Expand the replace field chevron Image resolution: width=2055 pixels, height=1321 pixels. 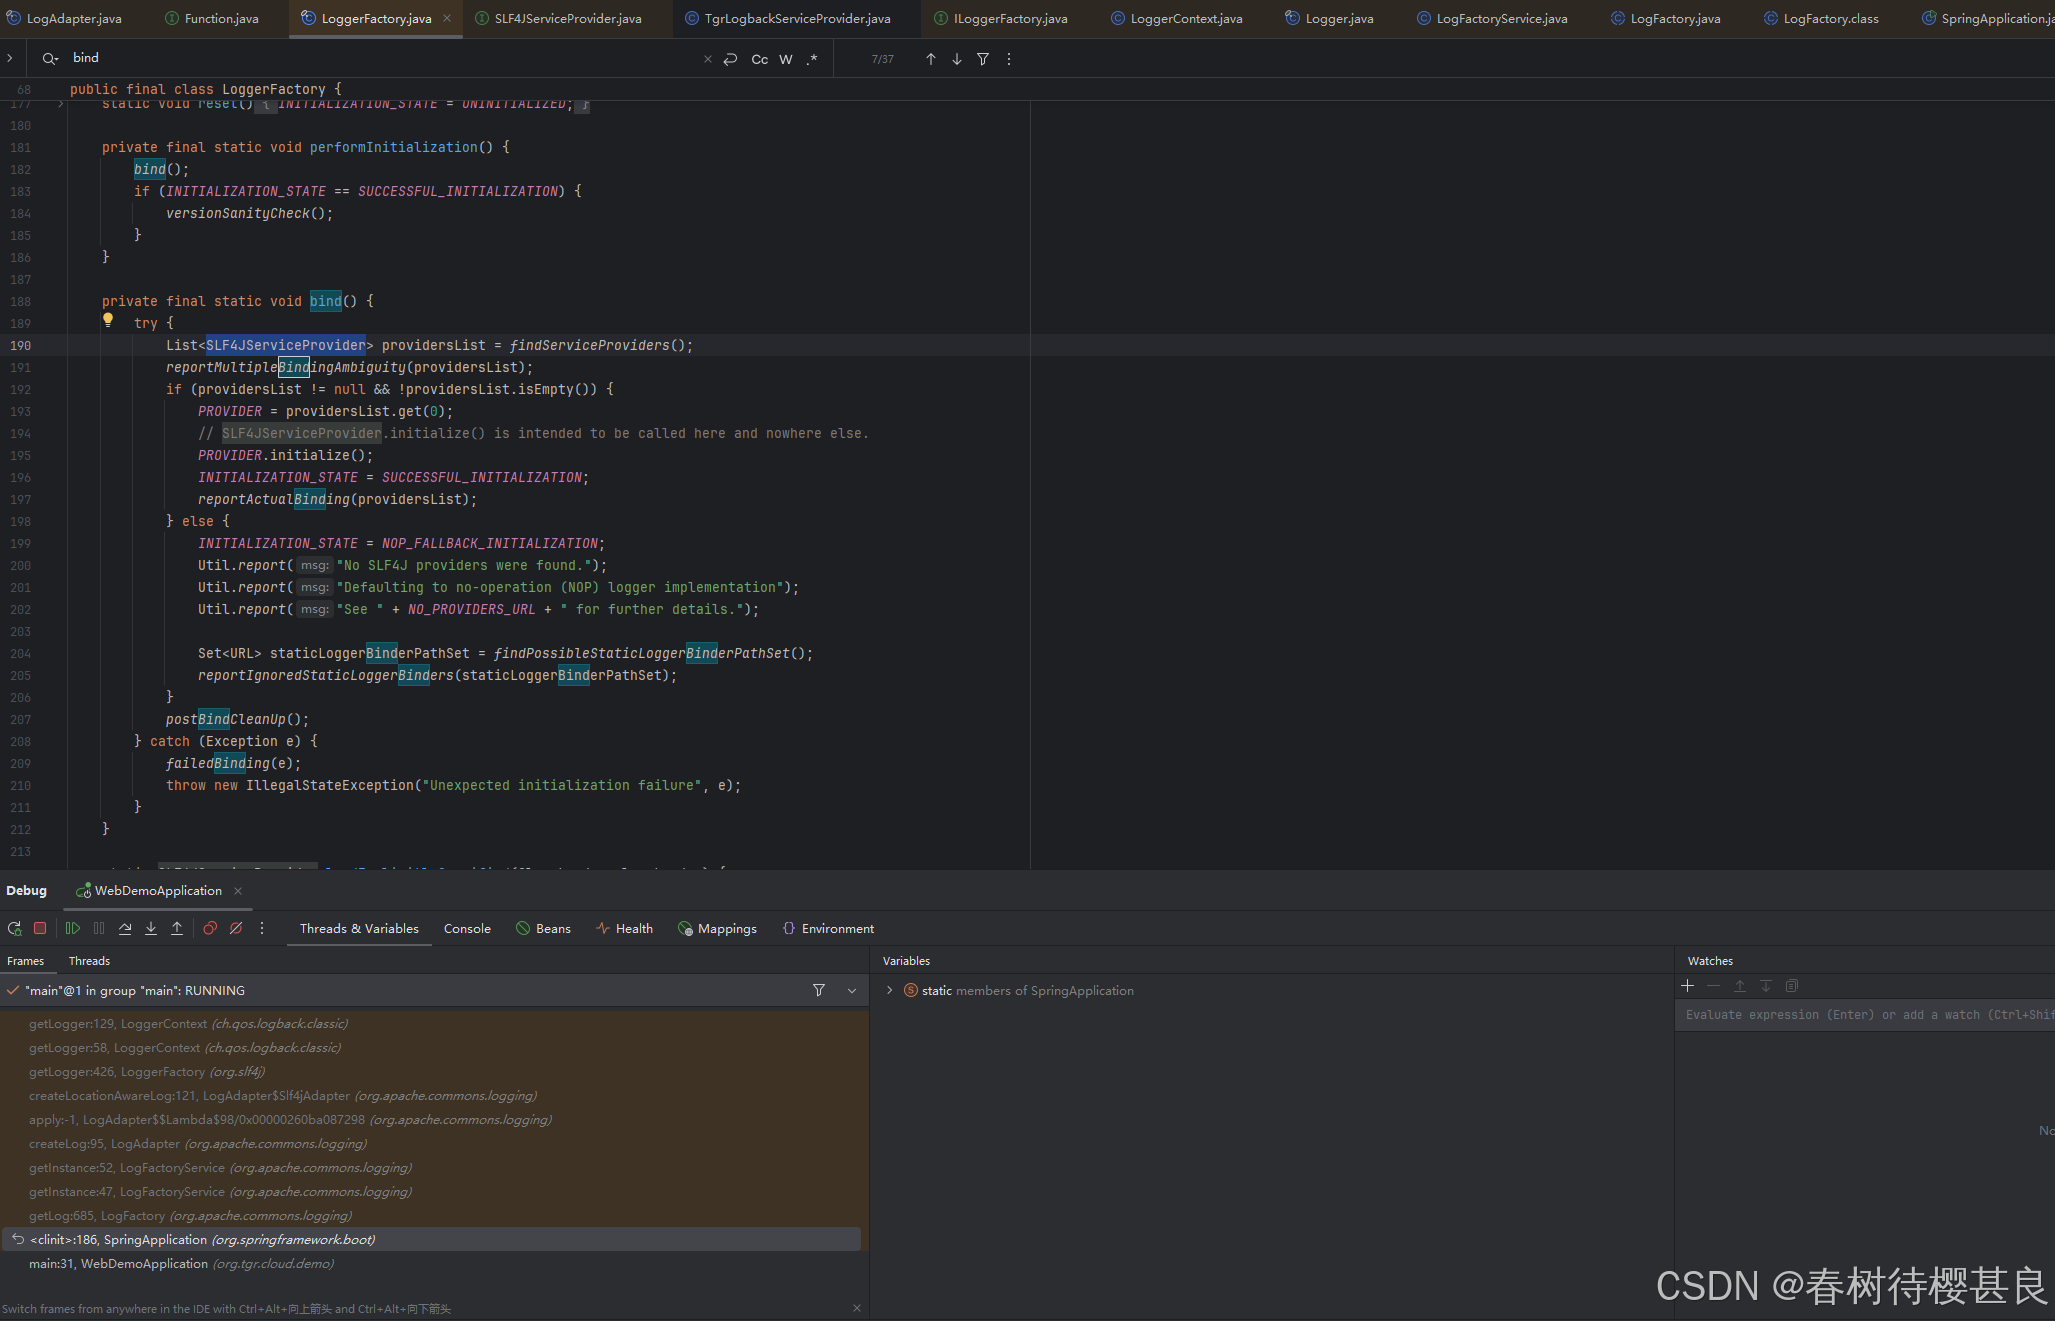[10, 58]
